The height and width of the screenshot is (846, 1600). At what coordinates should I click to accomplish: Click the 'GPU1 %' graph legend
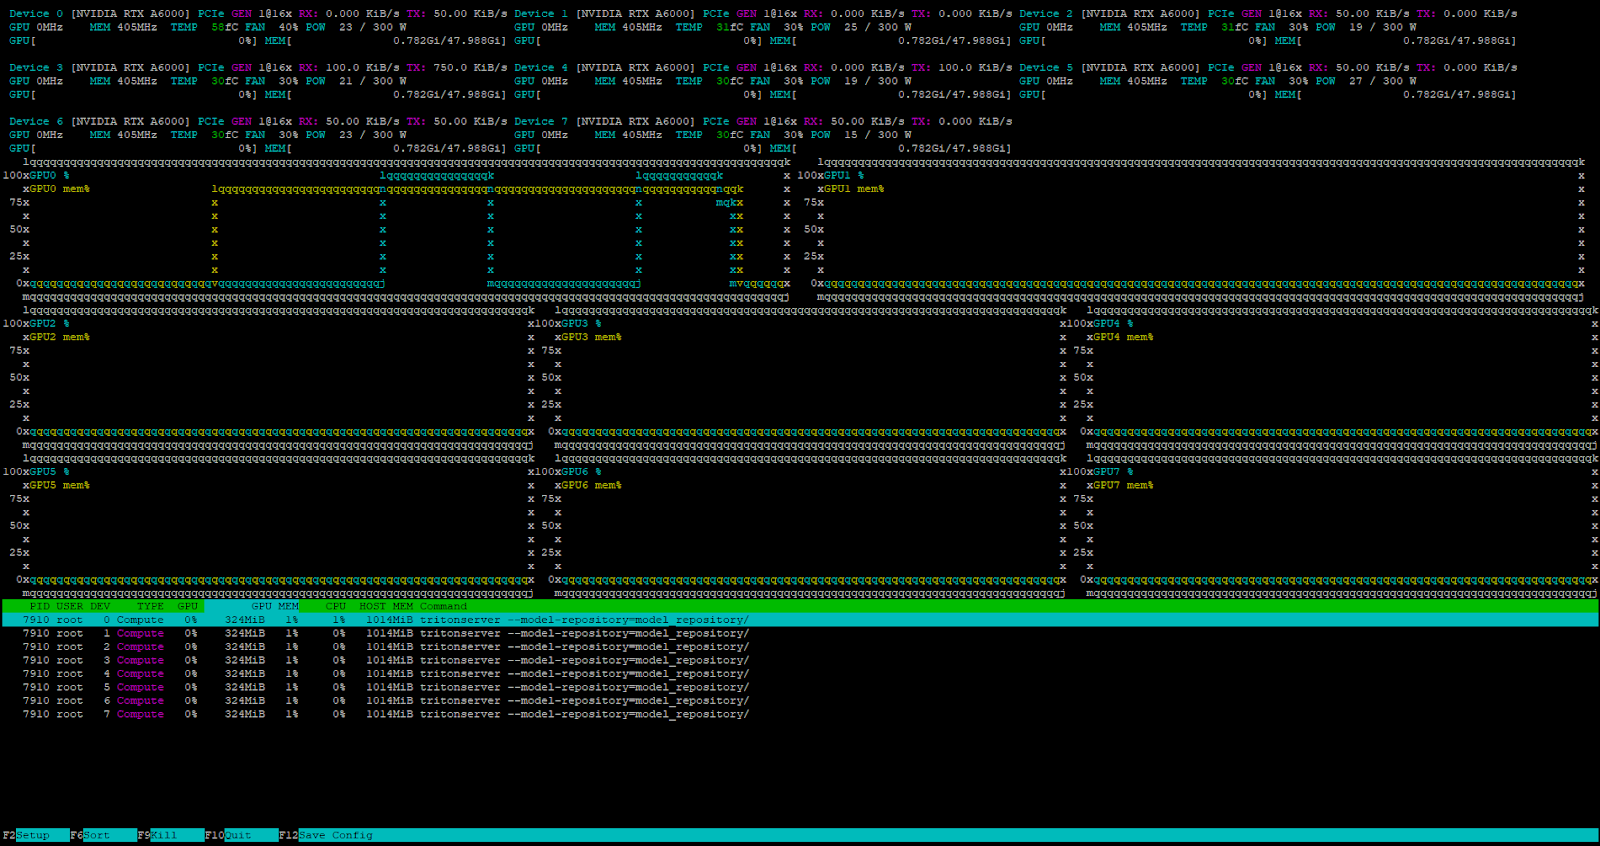844,175
